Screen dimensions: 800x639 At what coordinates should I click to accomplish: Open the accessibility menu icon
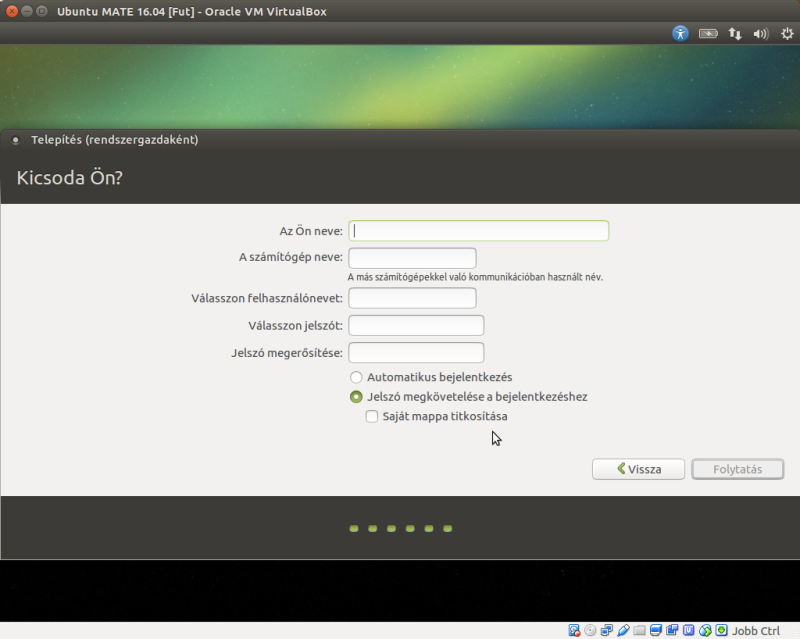coord(680,34)
